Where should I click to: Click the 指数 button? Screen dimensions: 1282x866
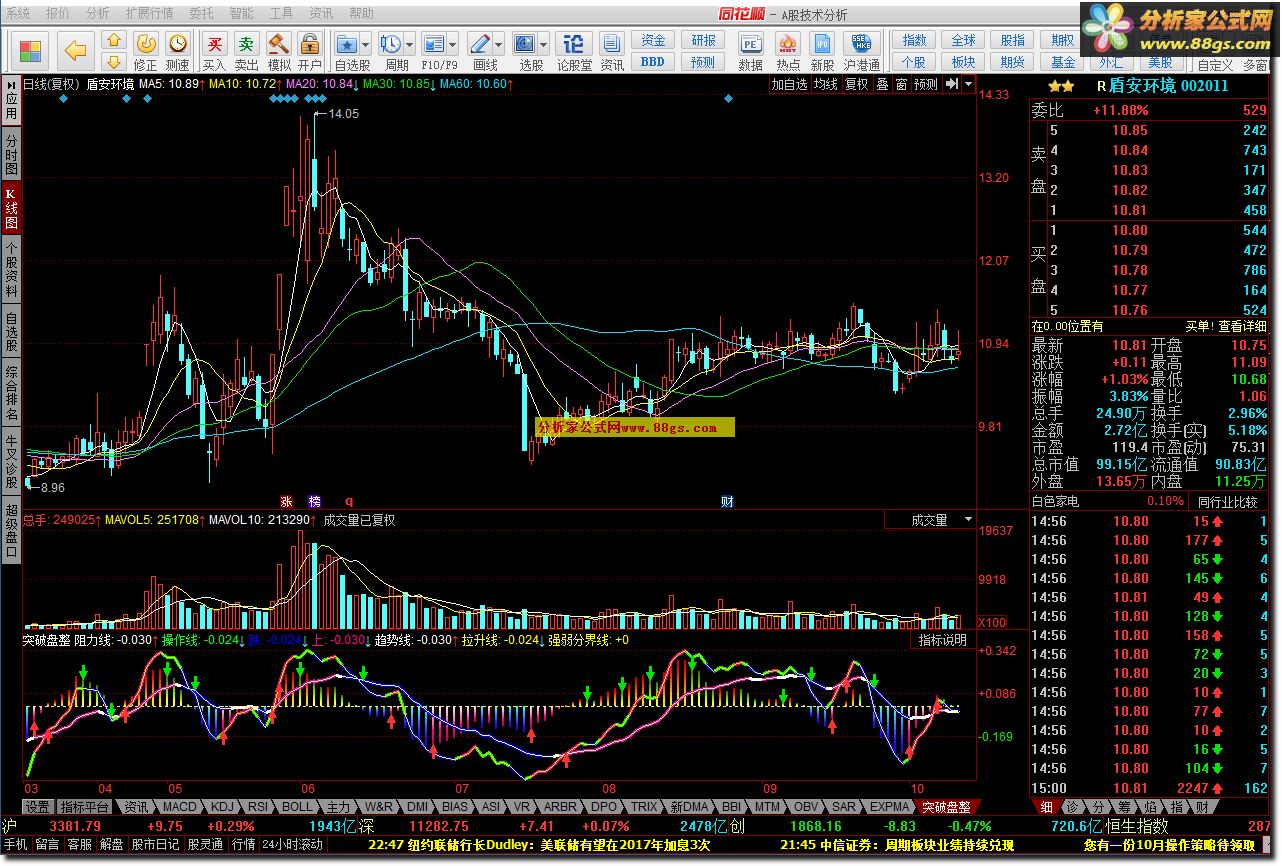(914, 40)
